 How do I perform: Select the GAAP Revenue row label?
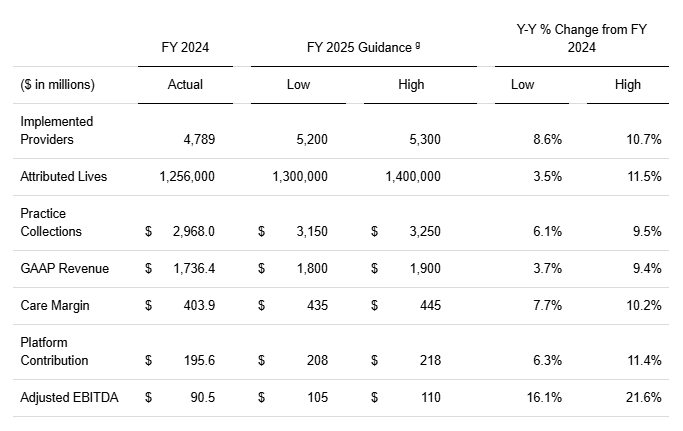point(64,268)
